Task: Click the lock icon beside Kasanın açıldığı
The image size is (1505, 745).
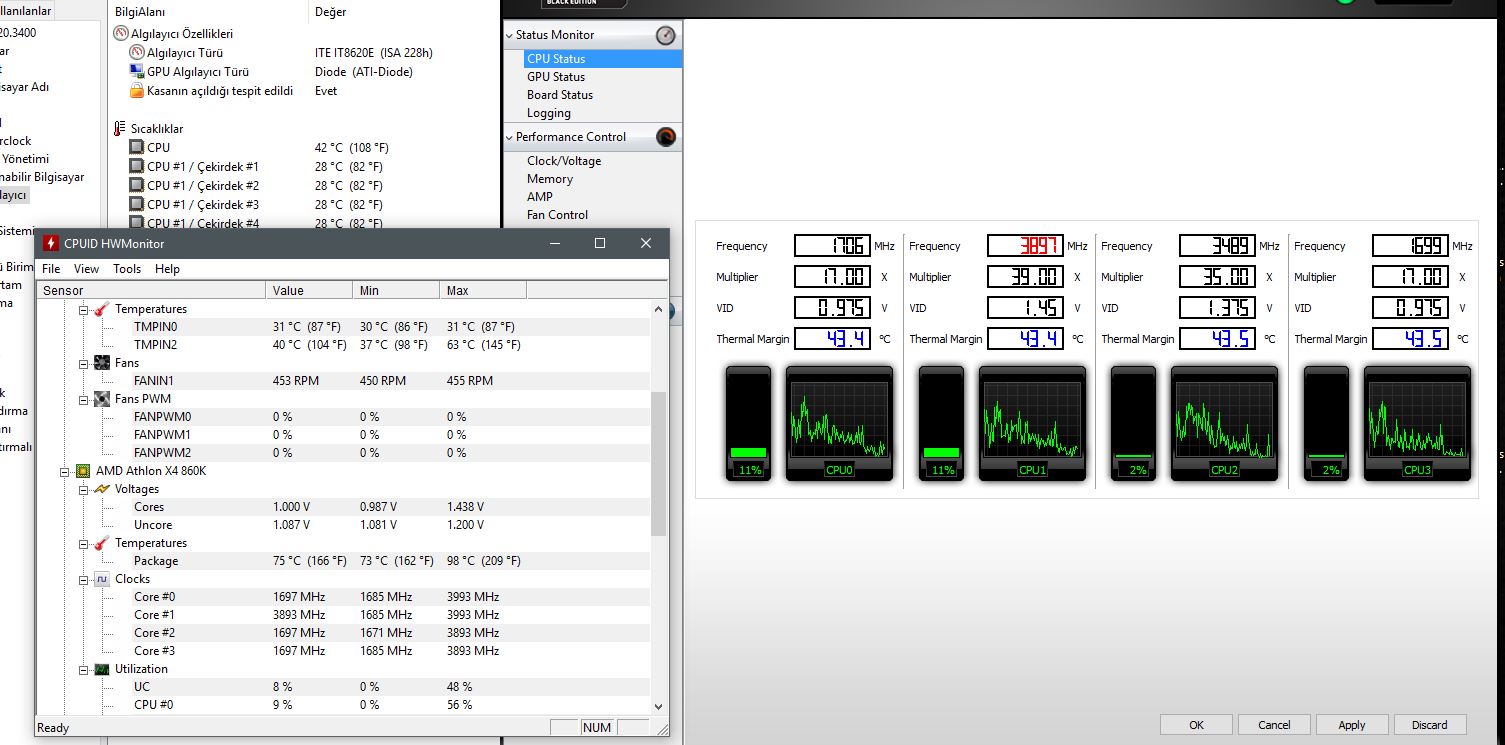Action: pyautogui.click(x=137, y=91)
